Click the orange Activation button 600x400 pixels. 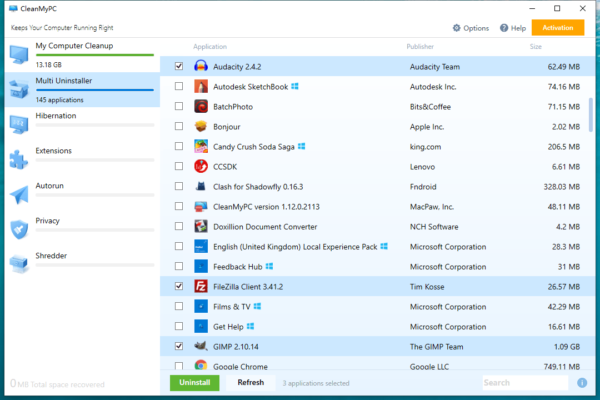(x=558, y=28)
